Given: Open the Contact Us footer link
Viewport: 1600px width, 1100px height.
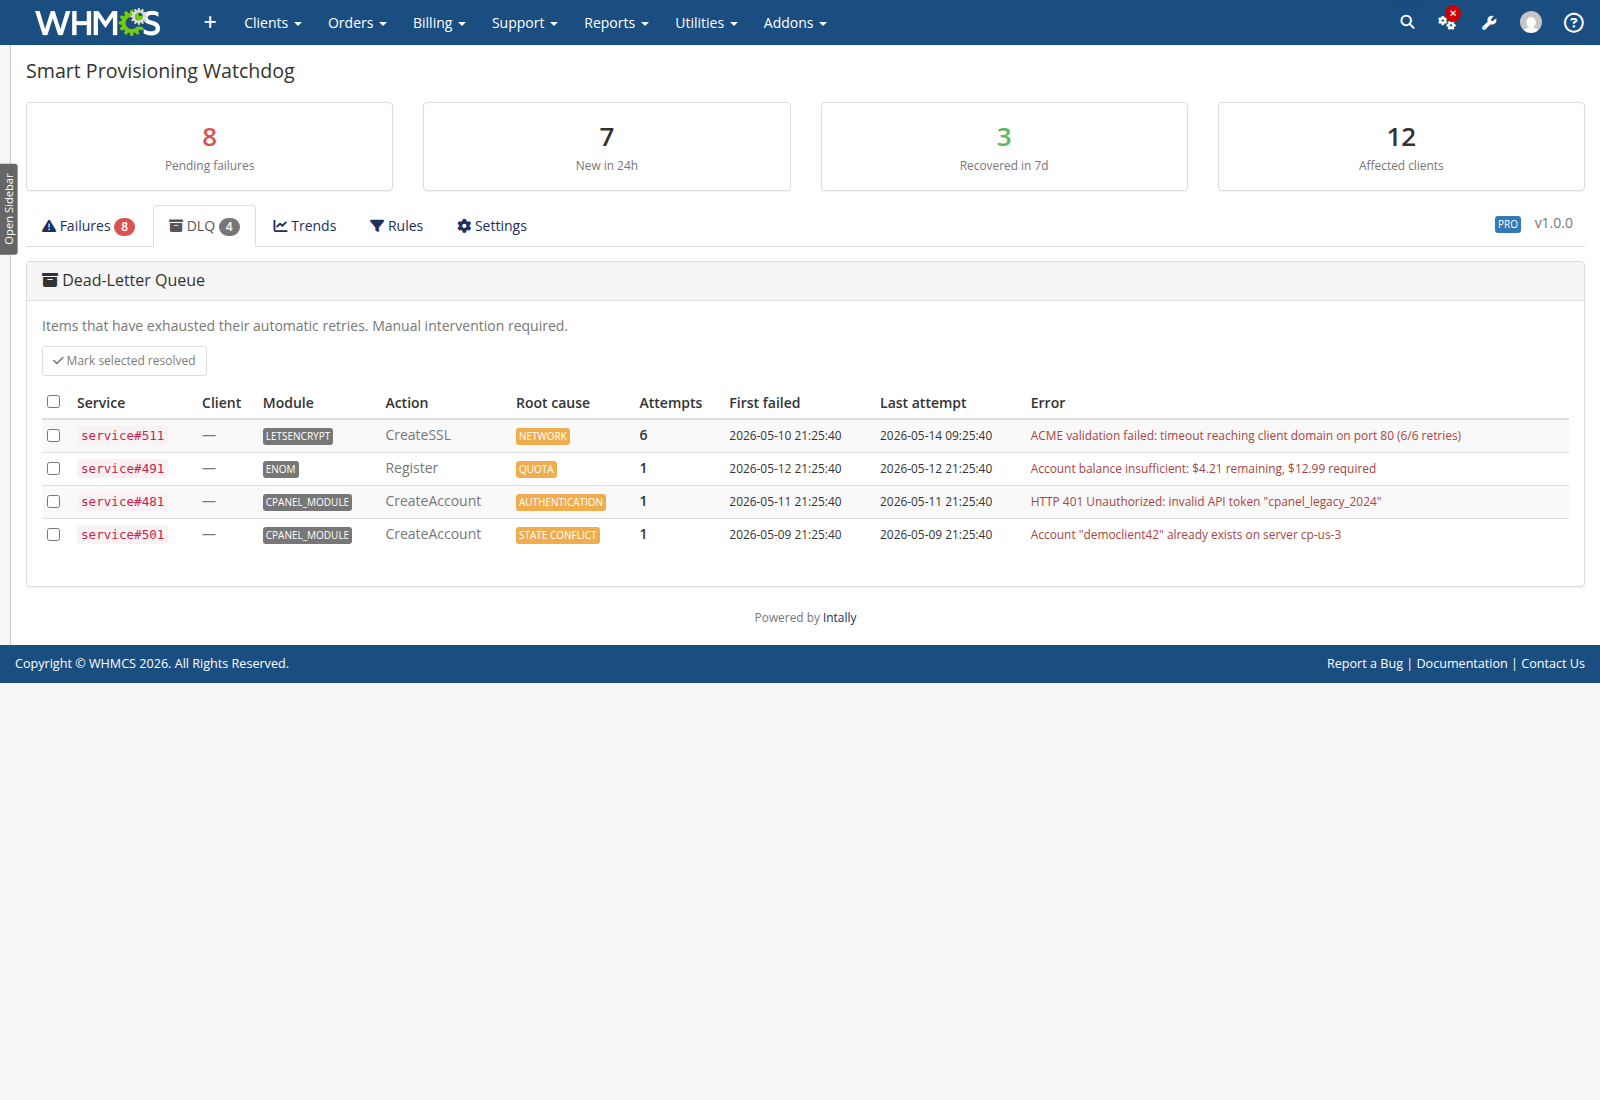Looking at the screenshot, I should (1553, 664).
